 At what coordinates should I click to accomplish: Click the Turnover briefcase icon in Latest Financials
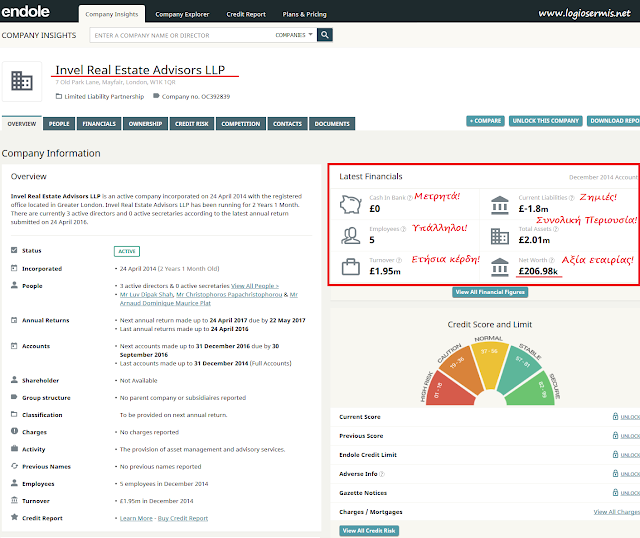point(351,267)
